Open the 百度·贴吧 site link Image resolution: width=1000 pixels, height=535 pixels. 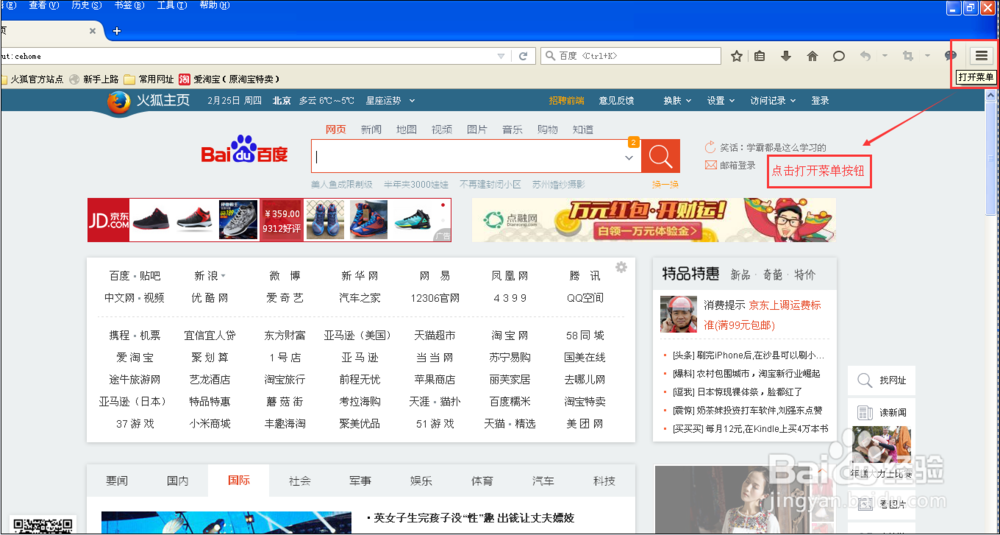[x=135, y=276]
